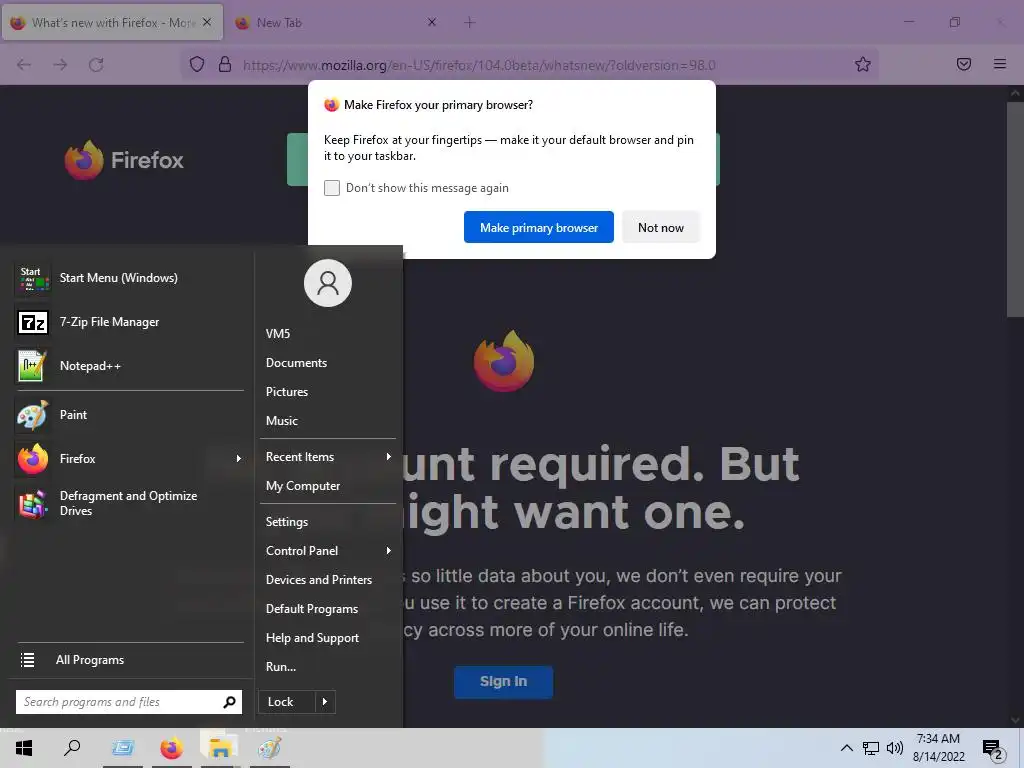
Task: Click the Firefox address bar URL
Action: point(479,65)
